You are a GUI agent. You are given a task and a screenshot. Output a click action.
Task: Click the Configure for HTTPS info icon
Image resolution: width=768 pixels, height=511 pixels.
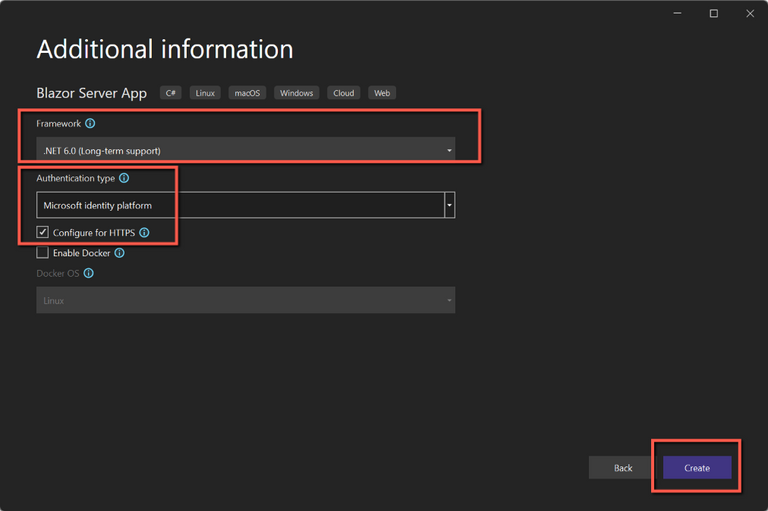tap(144, 232)
